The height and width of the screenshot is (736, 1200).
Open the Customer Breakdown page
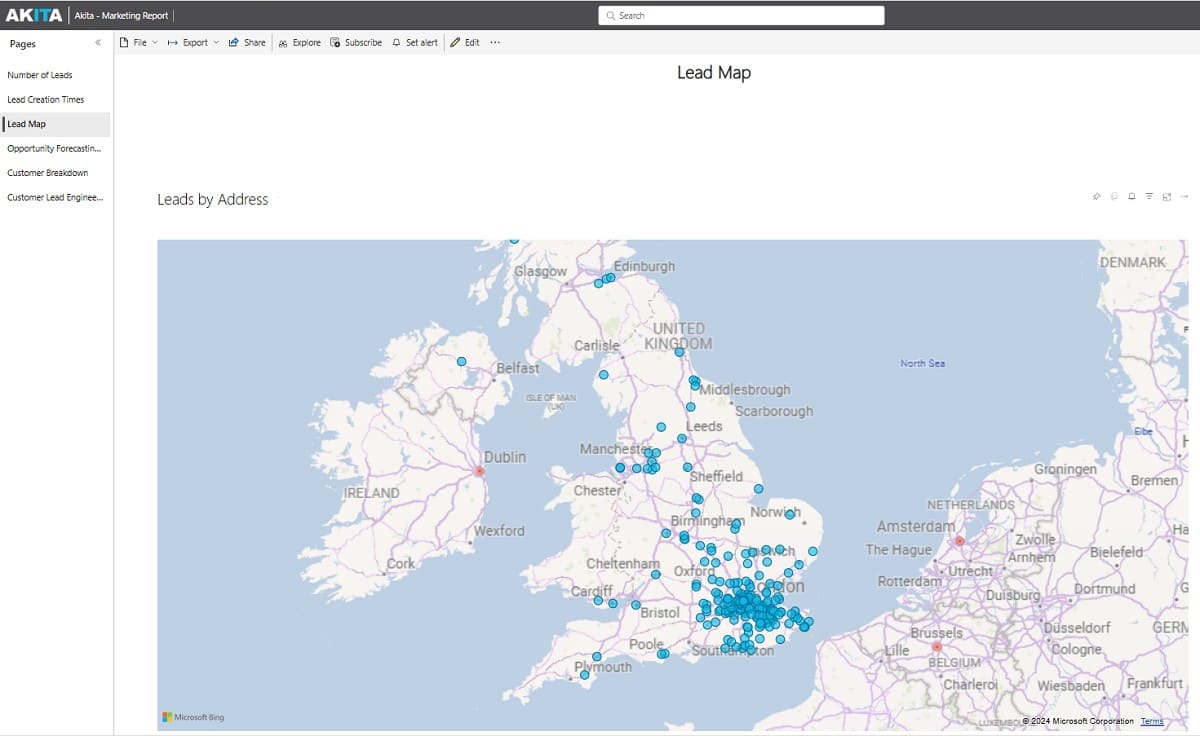[46, 172]
